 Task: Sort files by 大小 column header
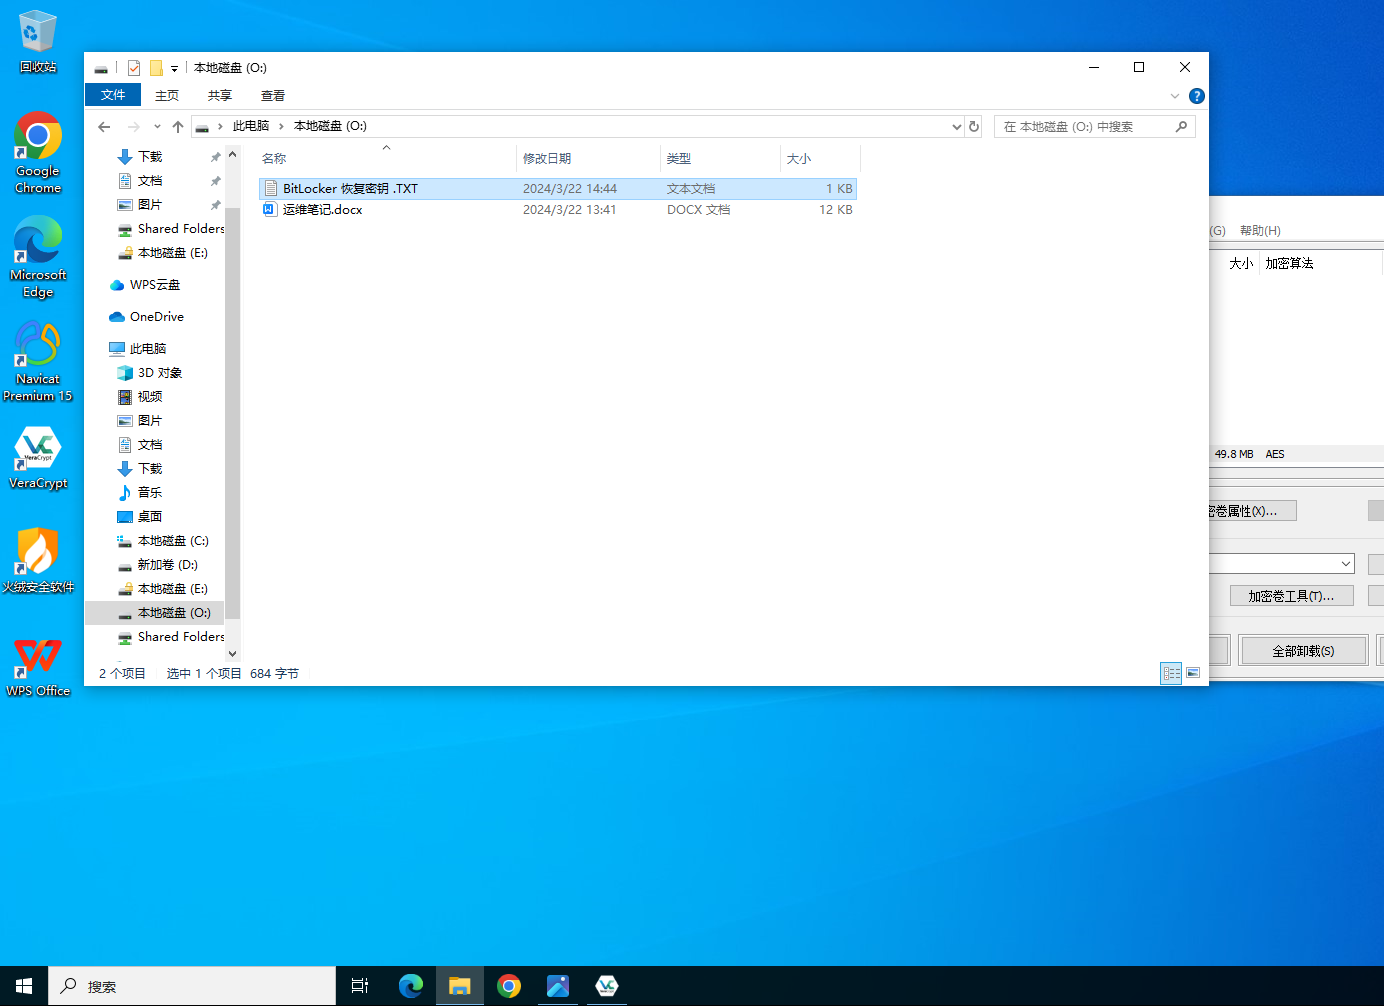point(820,158)
